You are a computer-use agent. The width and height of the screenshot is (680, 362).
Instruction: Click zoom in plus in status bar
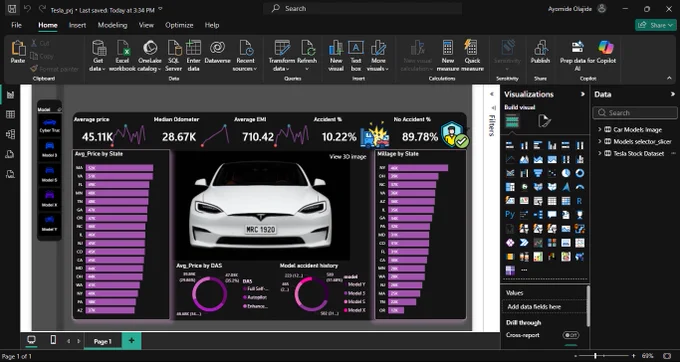click(x=634, y=356)
